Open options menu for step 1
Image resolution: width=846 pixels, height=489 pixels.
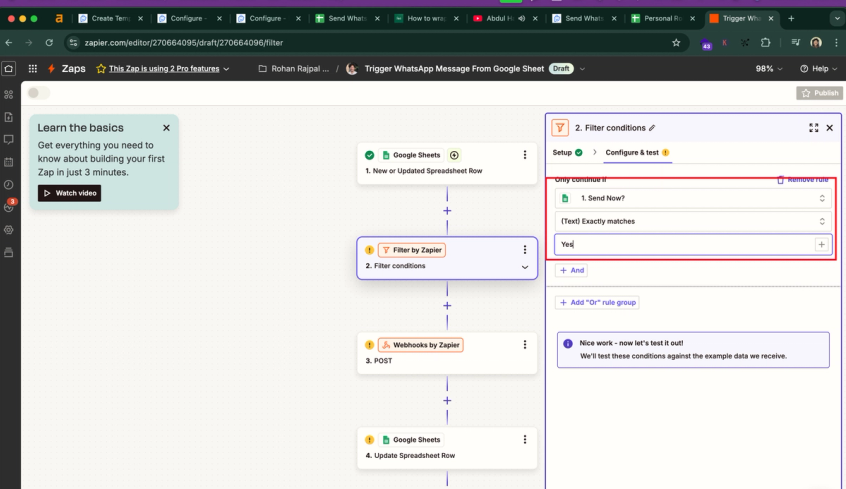(x=524, y=155)
